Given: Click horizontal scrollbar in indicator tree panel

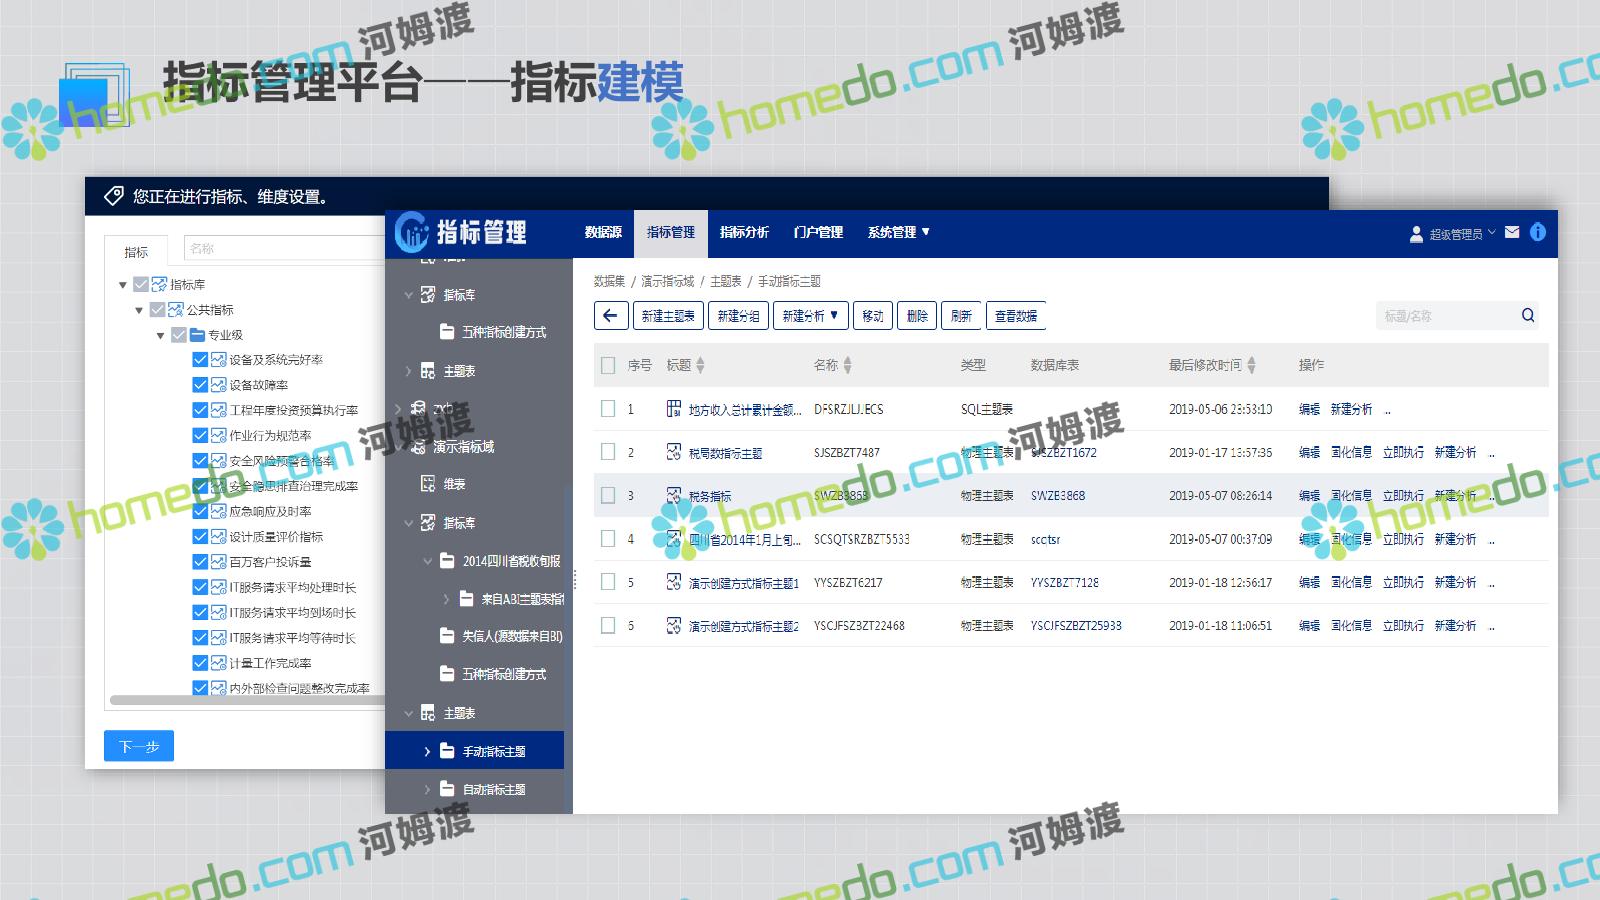Looking at the screenshot, I should pos(247,700).
